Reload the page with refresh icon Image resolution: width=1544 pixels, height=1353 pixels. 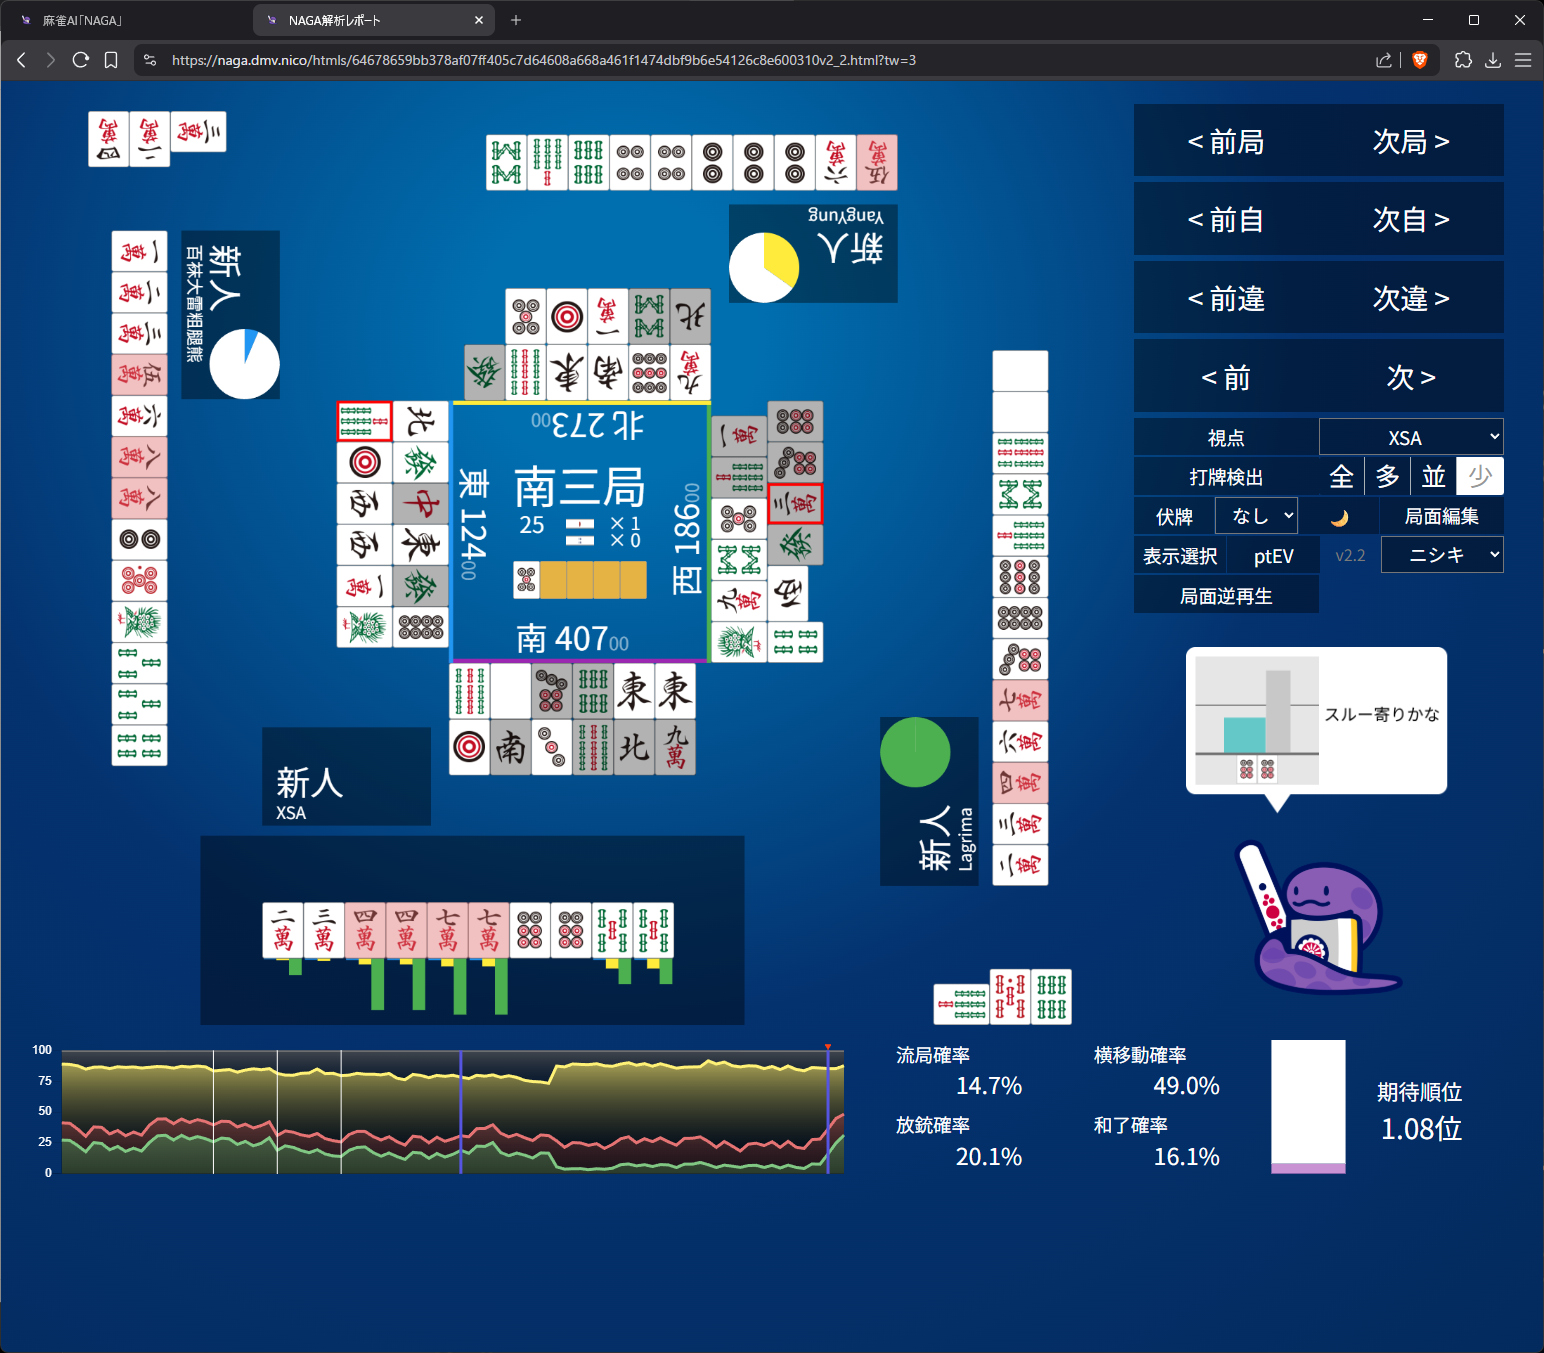pos(81,60)
